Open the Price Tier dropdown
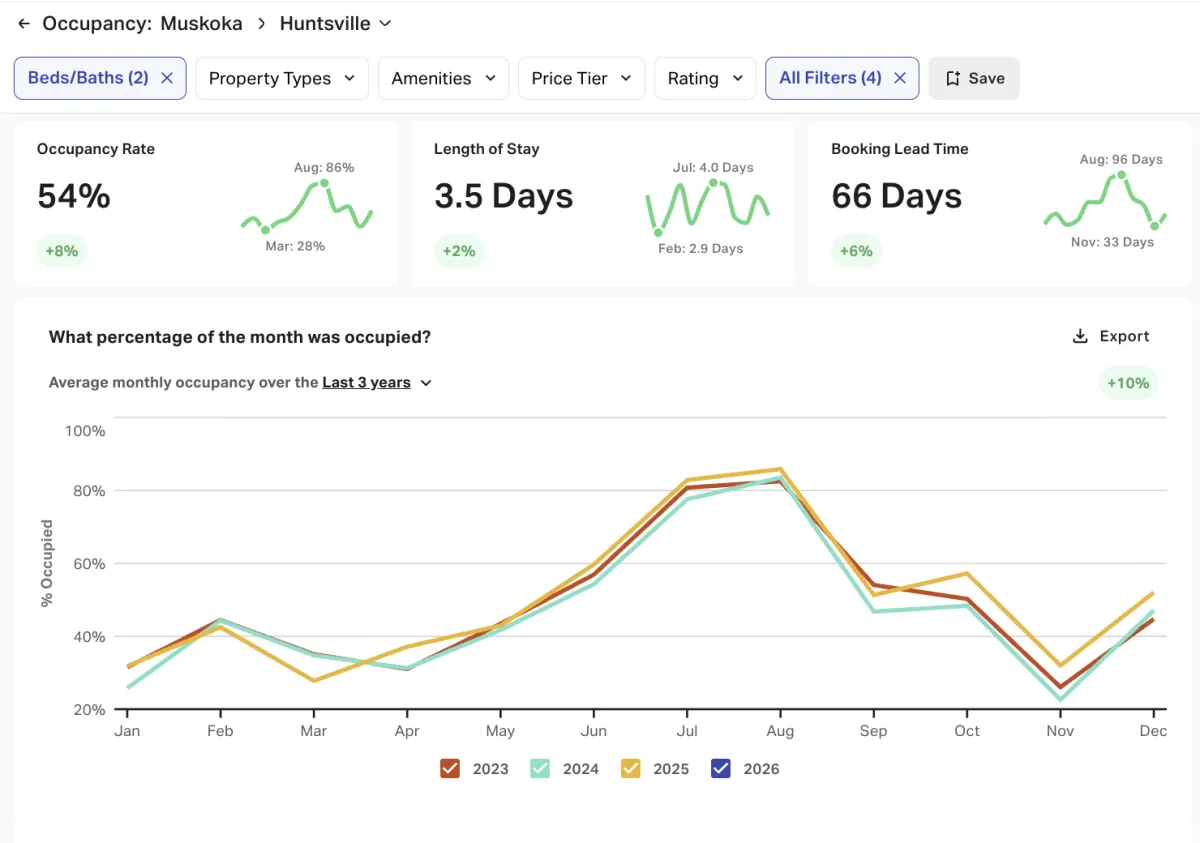 pyautogui.click(x=581, y=78)
